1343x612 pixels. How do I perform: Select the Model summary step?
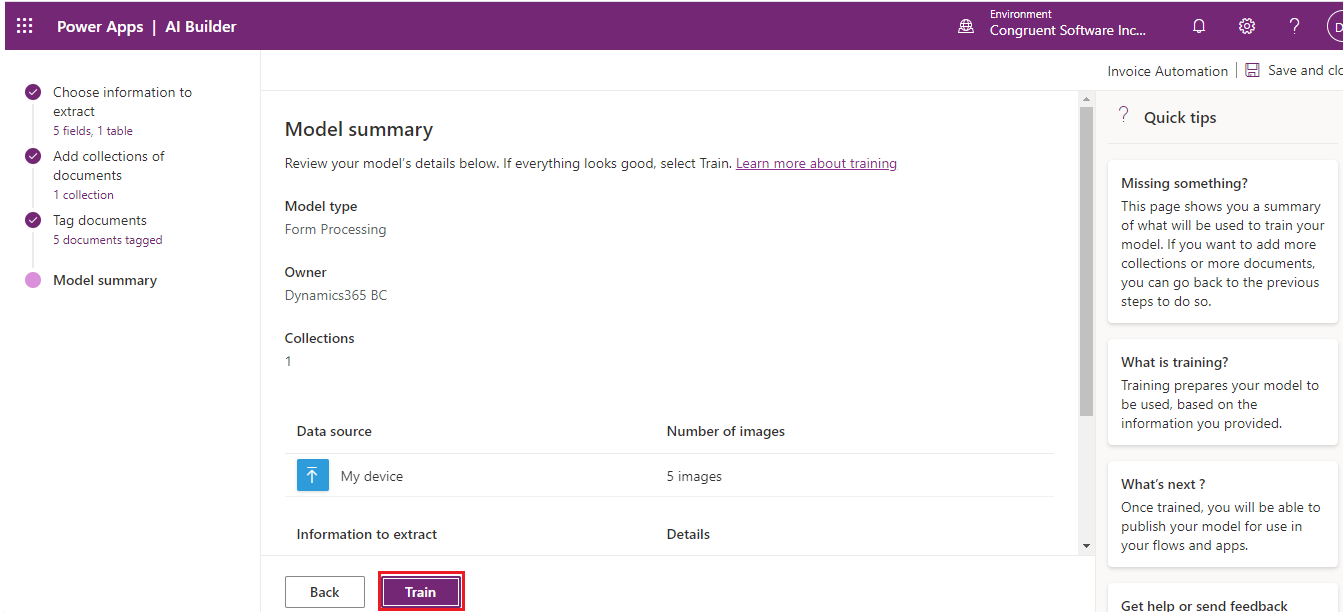(x=105, y=281)
